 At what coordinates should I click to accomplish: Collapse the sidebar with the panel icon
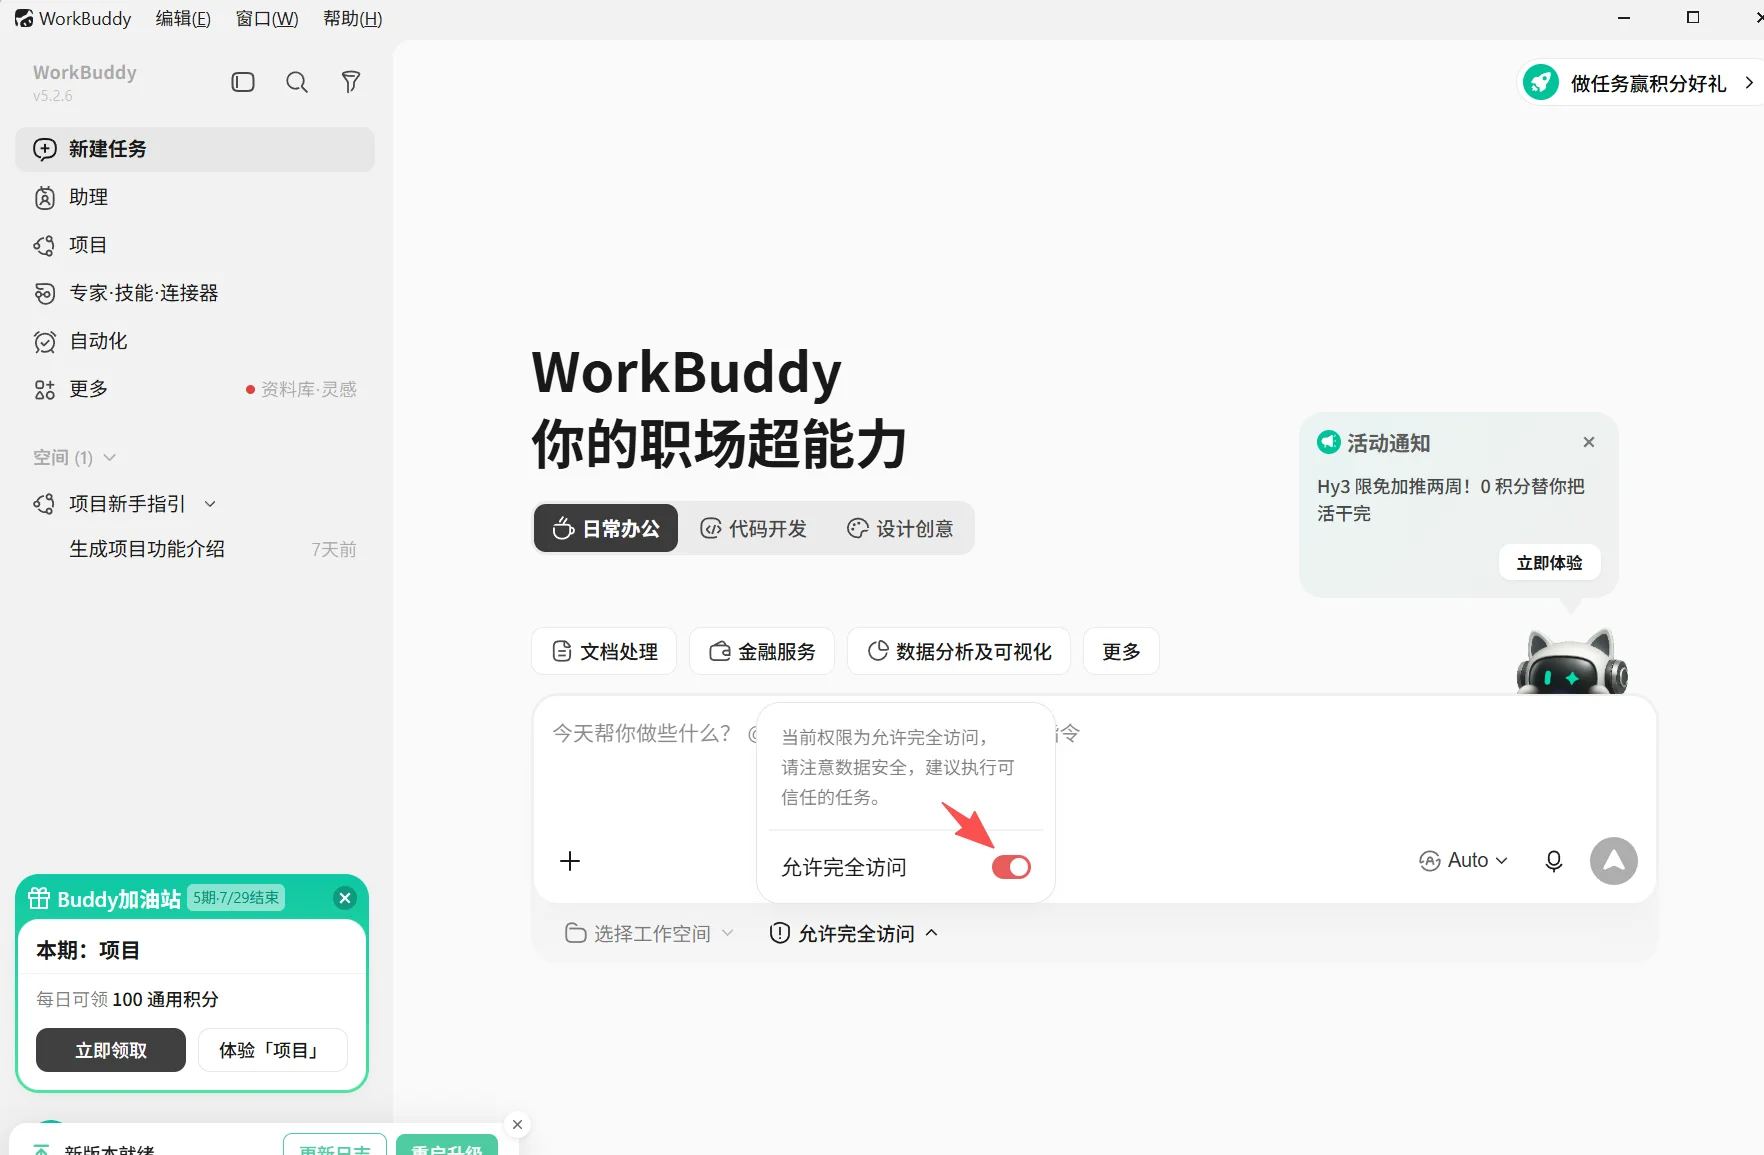(243, 82)
